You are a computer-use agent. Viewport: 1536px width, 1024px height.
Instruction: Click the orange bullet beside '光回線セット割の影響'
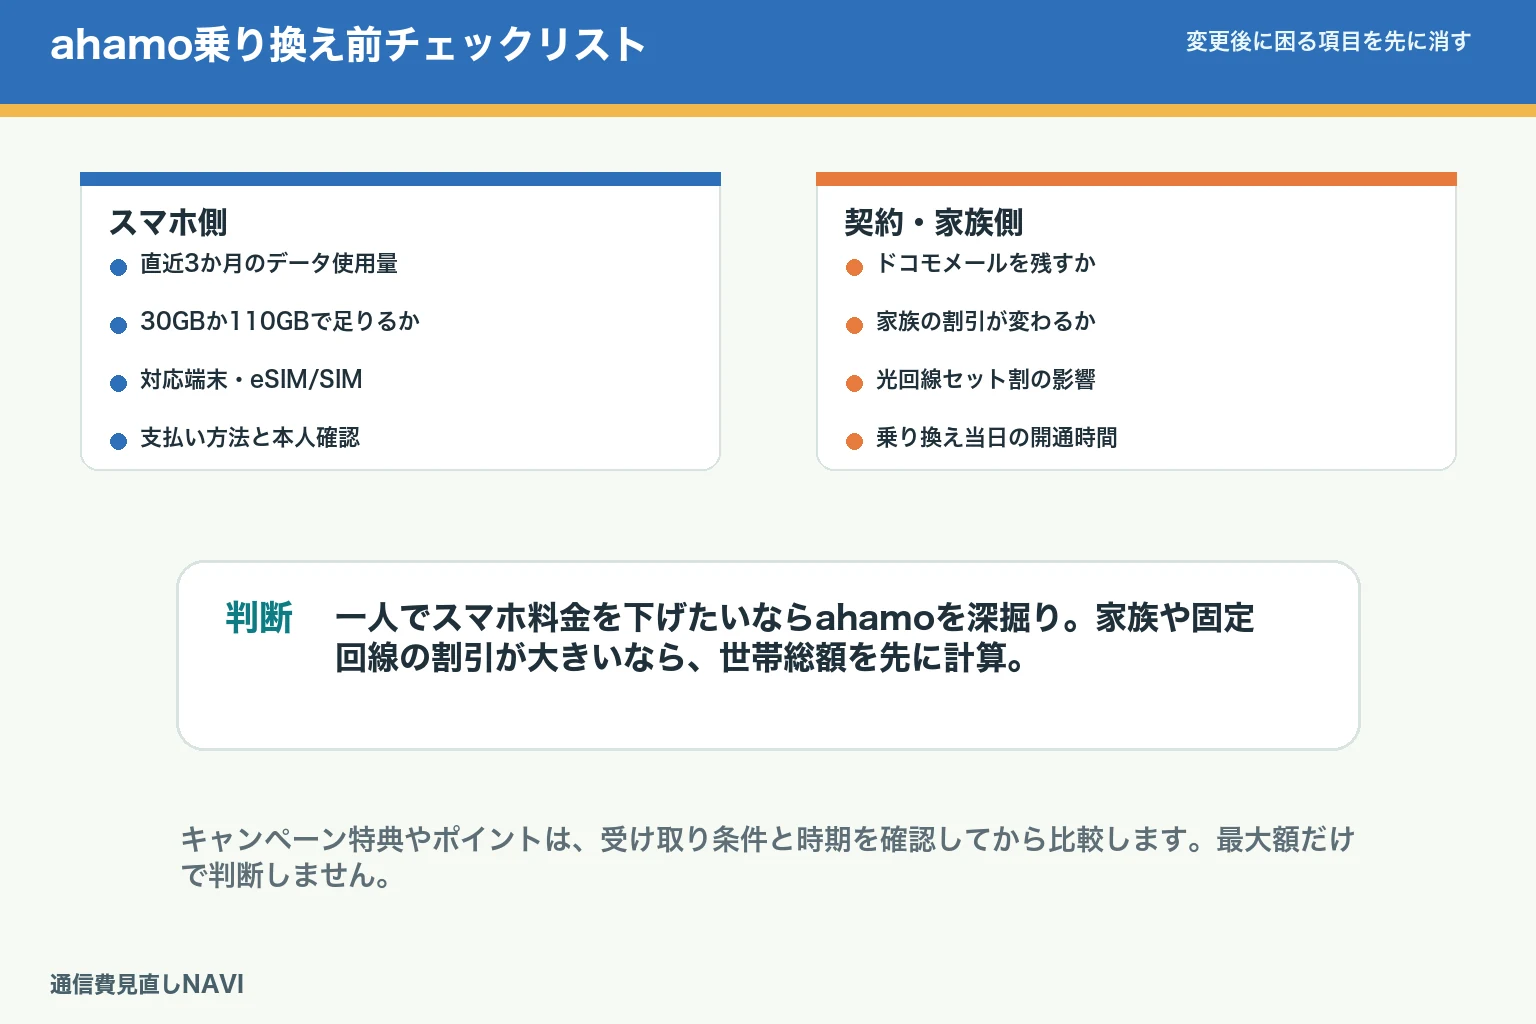point(854,383)
